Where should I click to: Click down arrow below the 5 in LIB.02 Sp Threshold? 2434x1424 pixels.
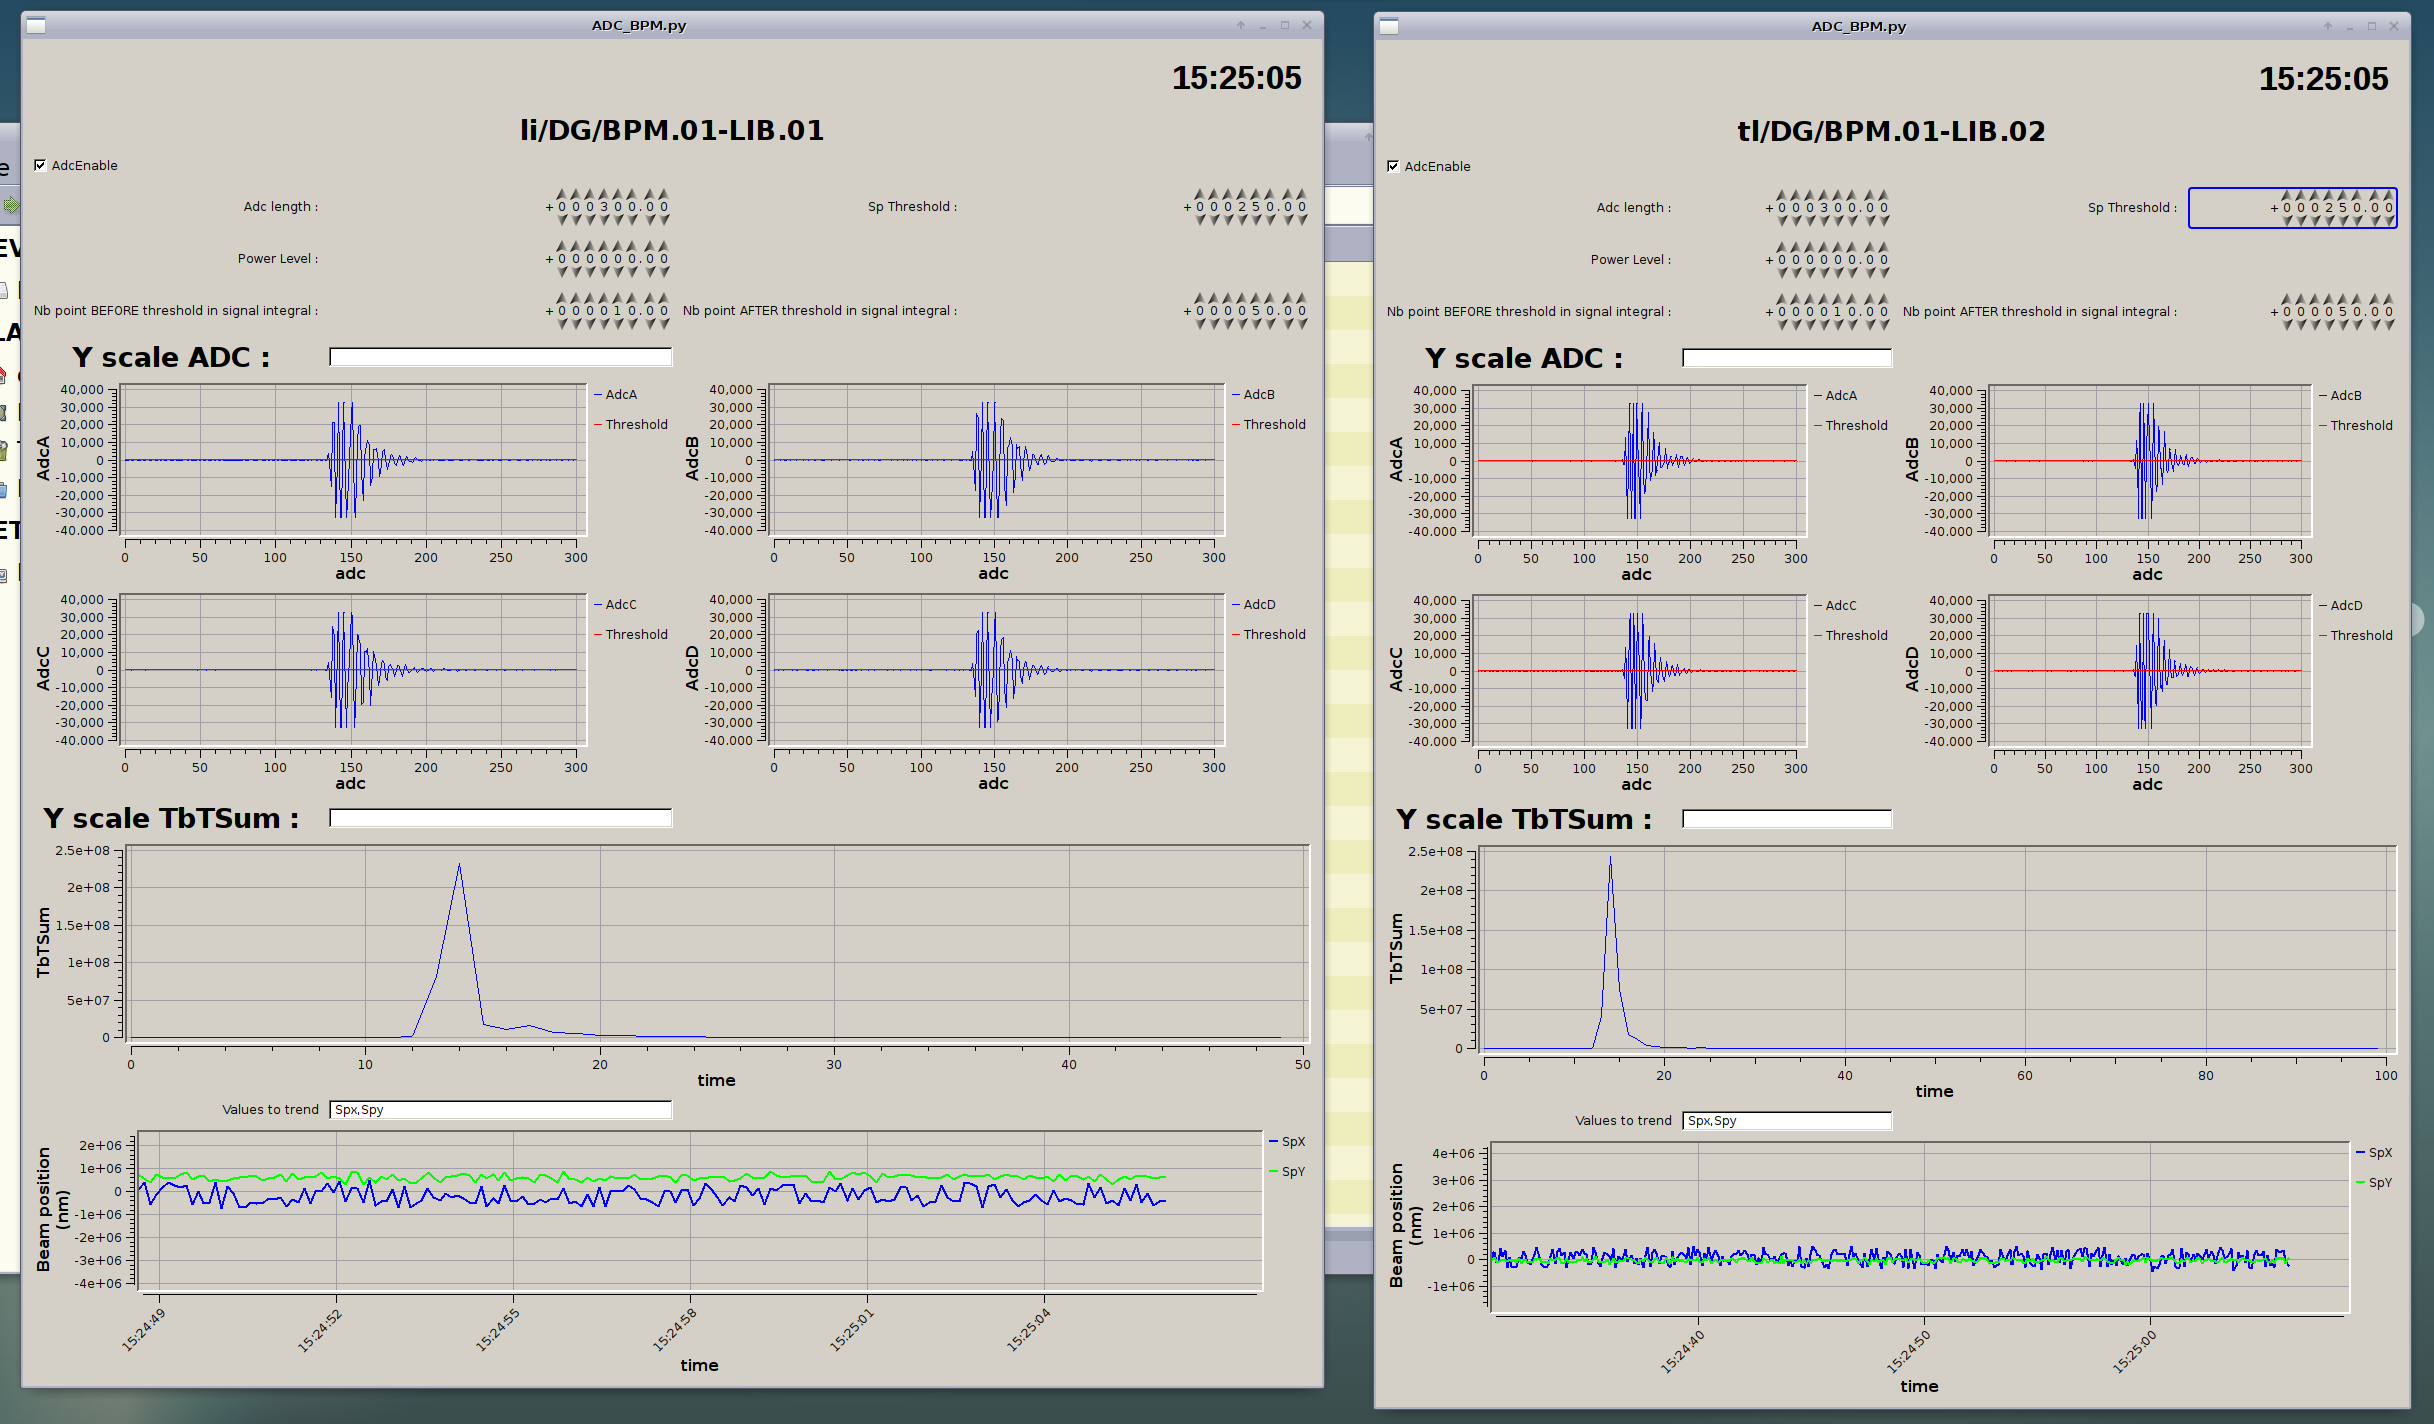[x=2343, y=221]
